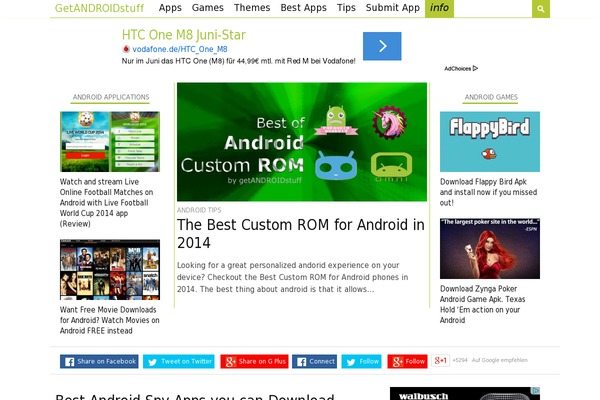The image size is (600, 400).
Task: Open the 'Best Android Spy Apps' article title
Action: point(195,397)
